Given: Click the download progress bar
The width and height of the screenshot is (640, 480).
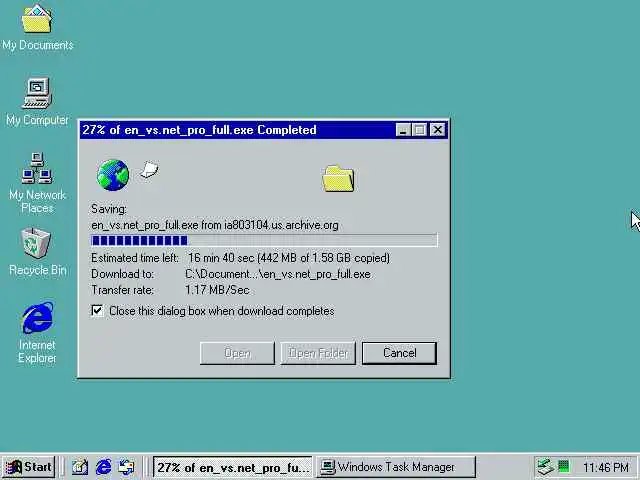Looking at the screenshot, I should tap(264, 240).
